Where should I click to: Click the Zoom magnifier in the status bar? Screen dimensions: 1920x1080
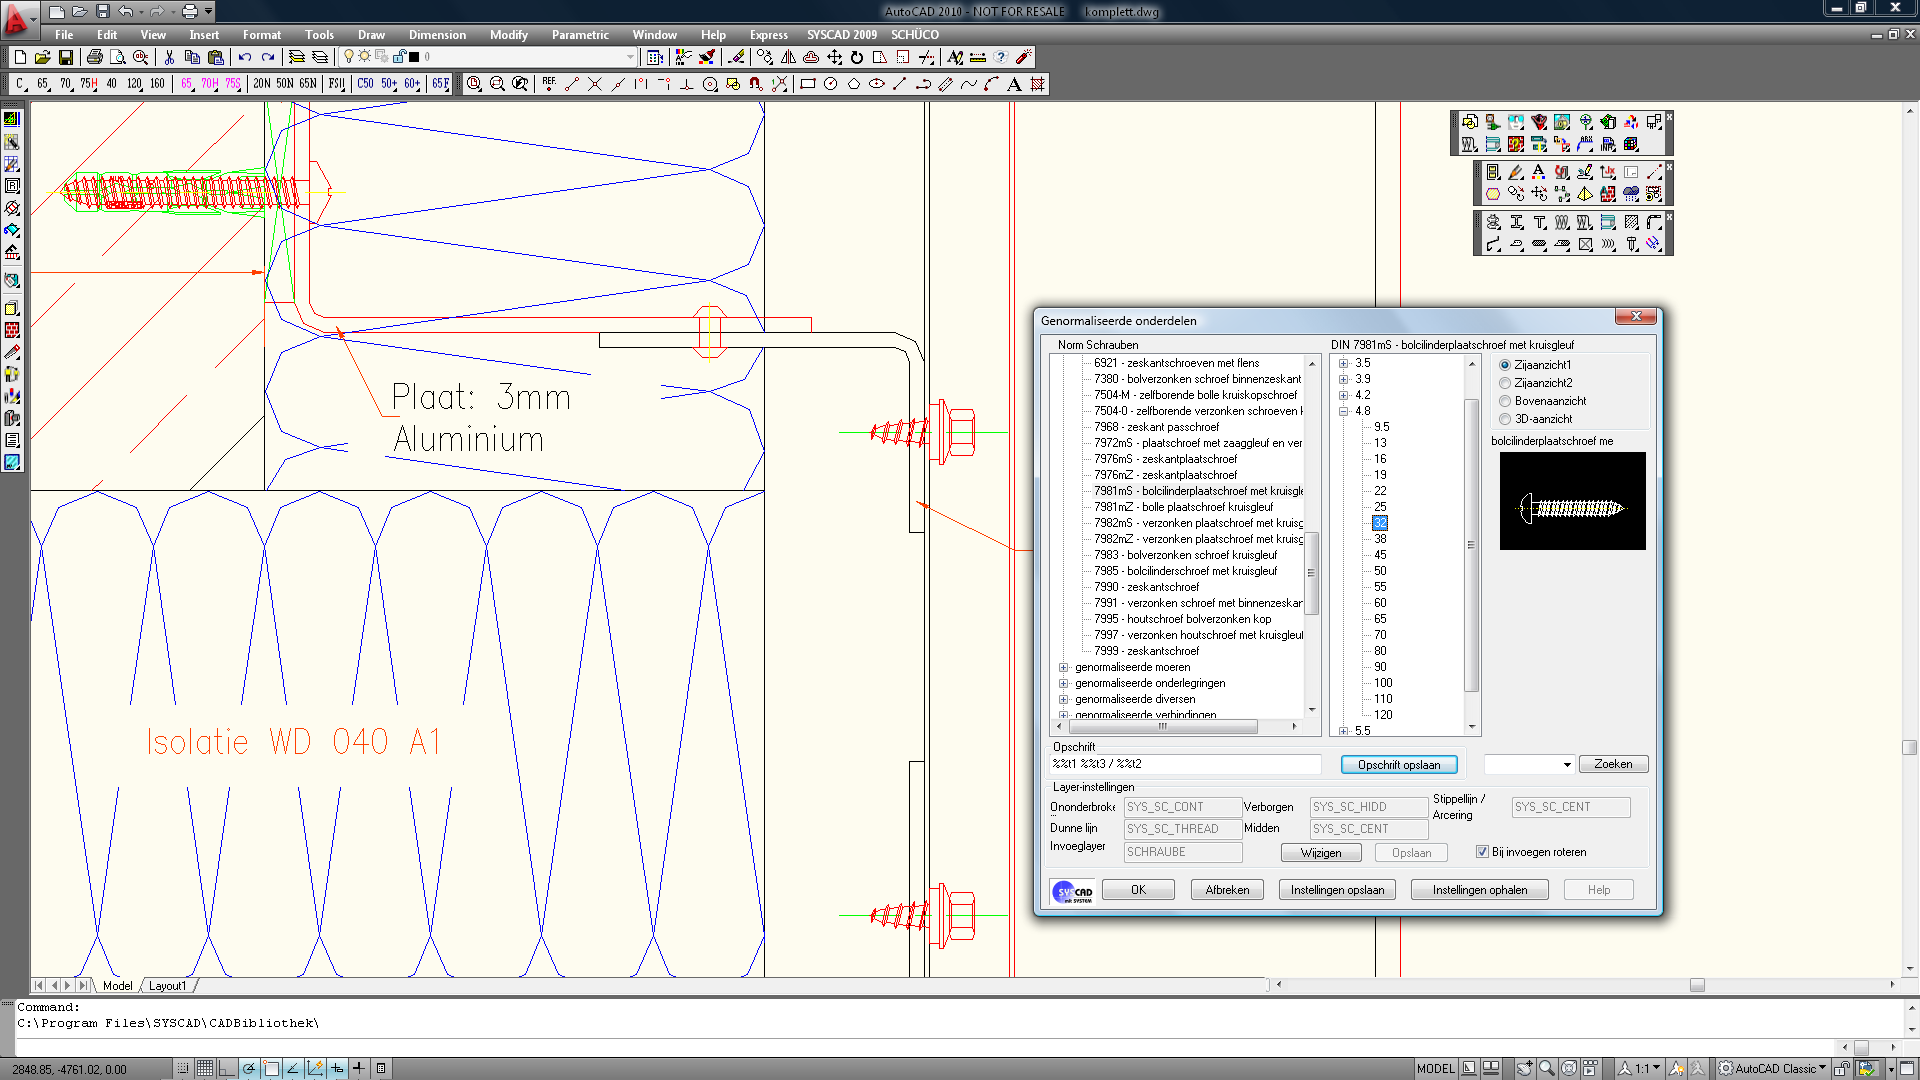pos(1547,1067)
